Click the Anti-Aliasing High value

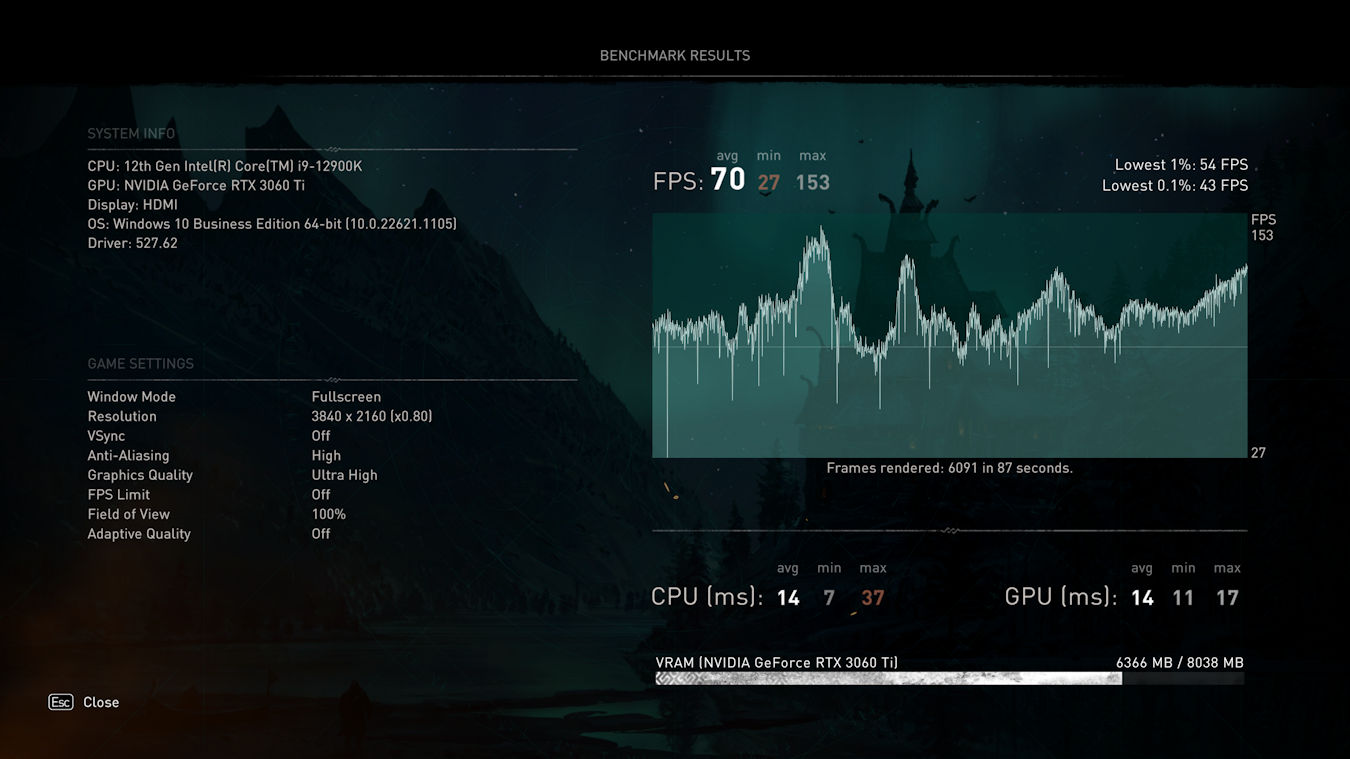tap(326, 455)
